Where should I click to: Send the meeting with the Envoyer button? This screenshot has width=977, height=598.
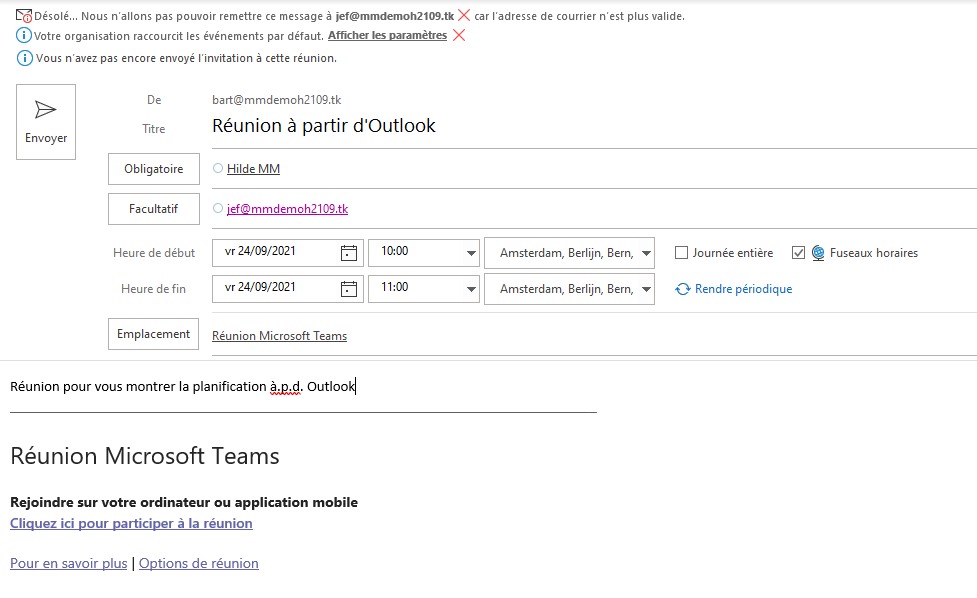(x=45, y=122)
